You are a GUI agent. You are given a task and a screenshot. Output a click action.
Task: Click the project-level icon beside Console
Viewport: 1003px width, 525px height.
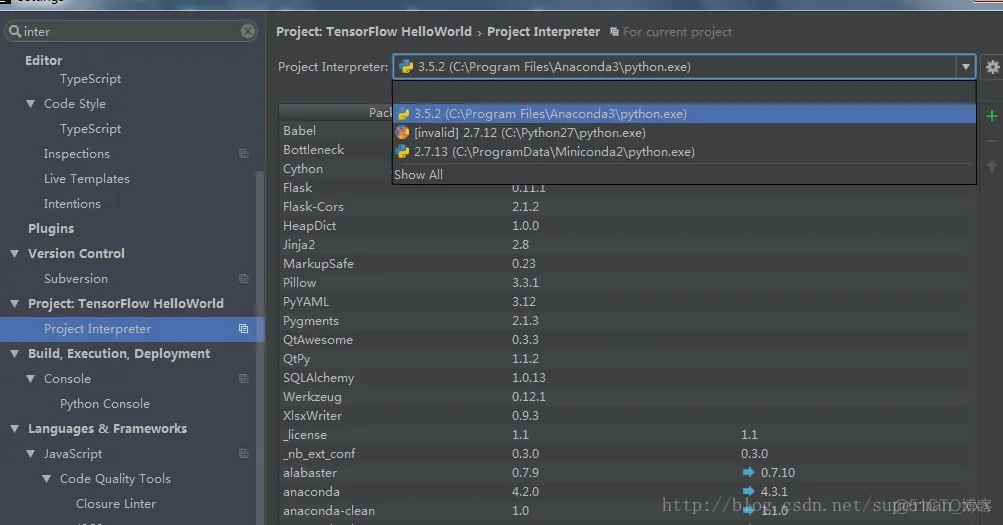click(244, 379)
